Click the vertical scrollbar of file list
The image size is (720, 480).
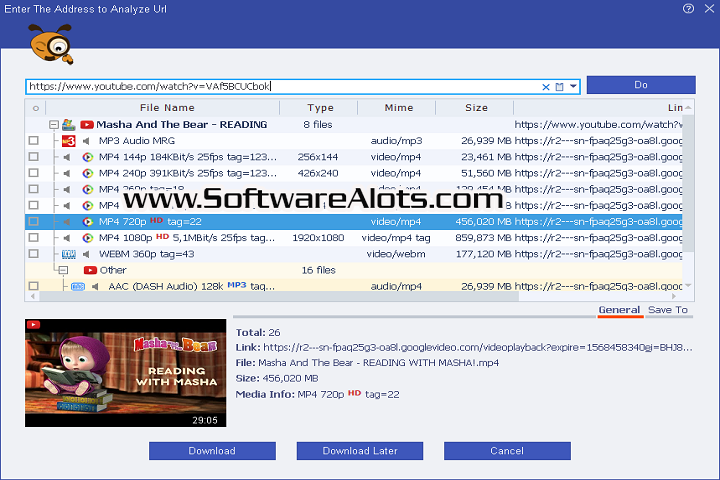688,184
